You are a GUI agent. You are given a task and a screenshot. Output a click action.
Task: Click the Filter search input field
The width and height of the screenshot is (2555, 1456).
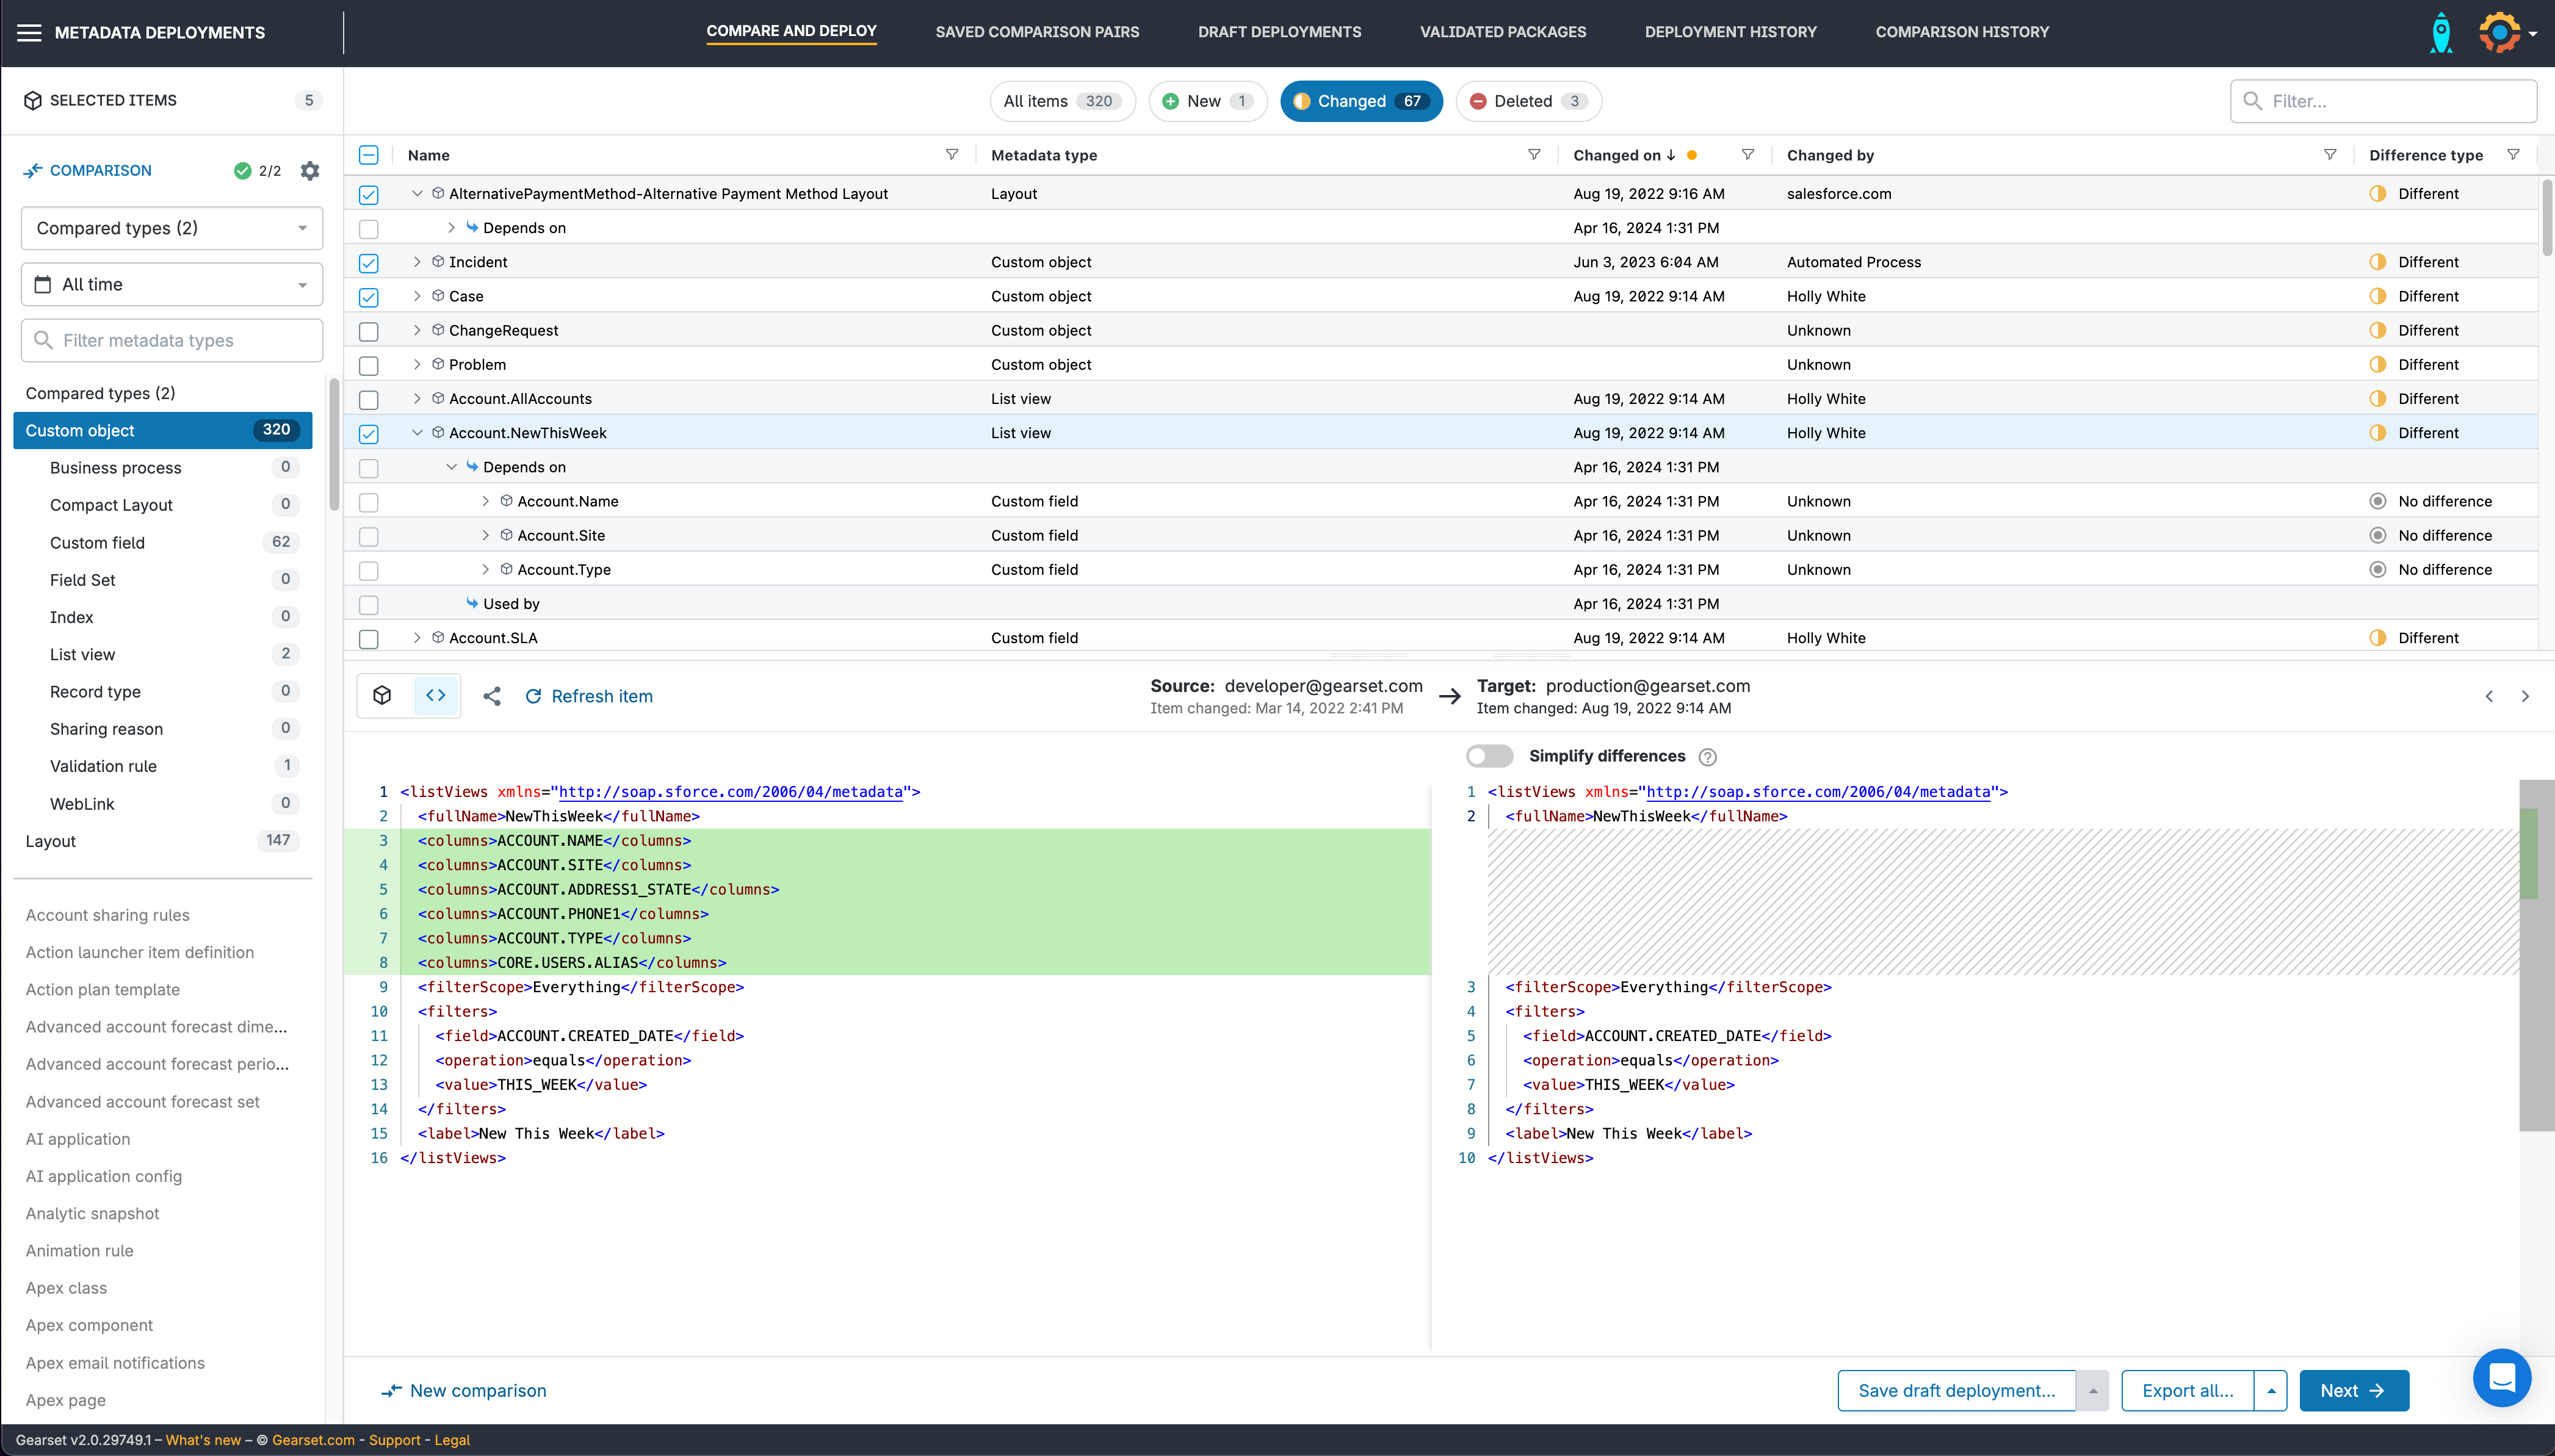coord(2395,101)
